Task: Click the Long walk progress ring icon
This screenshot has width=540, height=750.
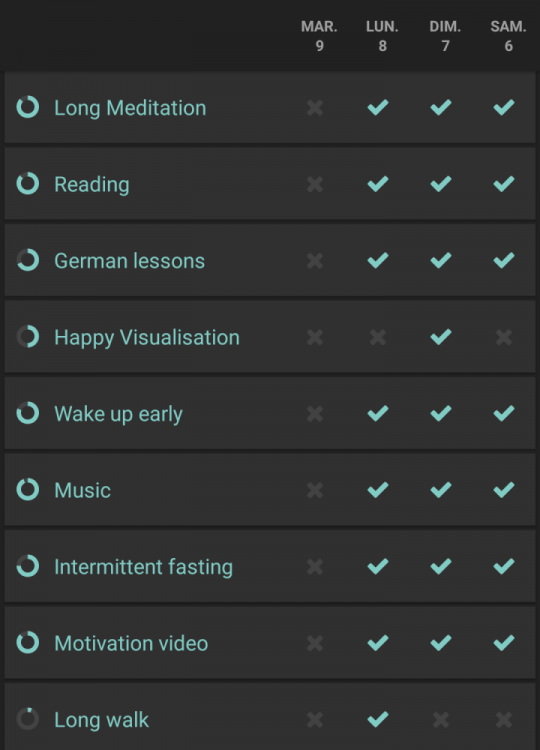Action: click(28, 719)
